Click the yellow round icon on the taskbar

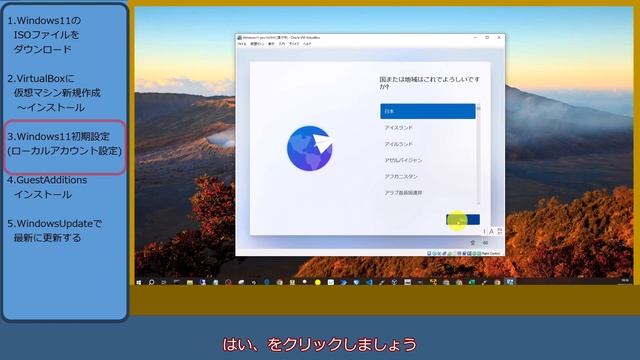318,282
